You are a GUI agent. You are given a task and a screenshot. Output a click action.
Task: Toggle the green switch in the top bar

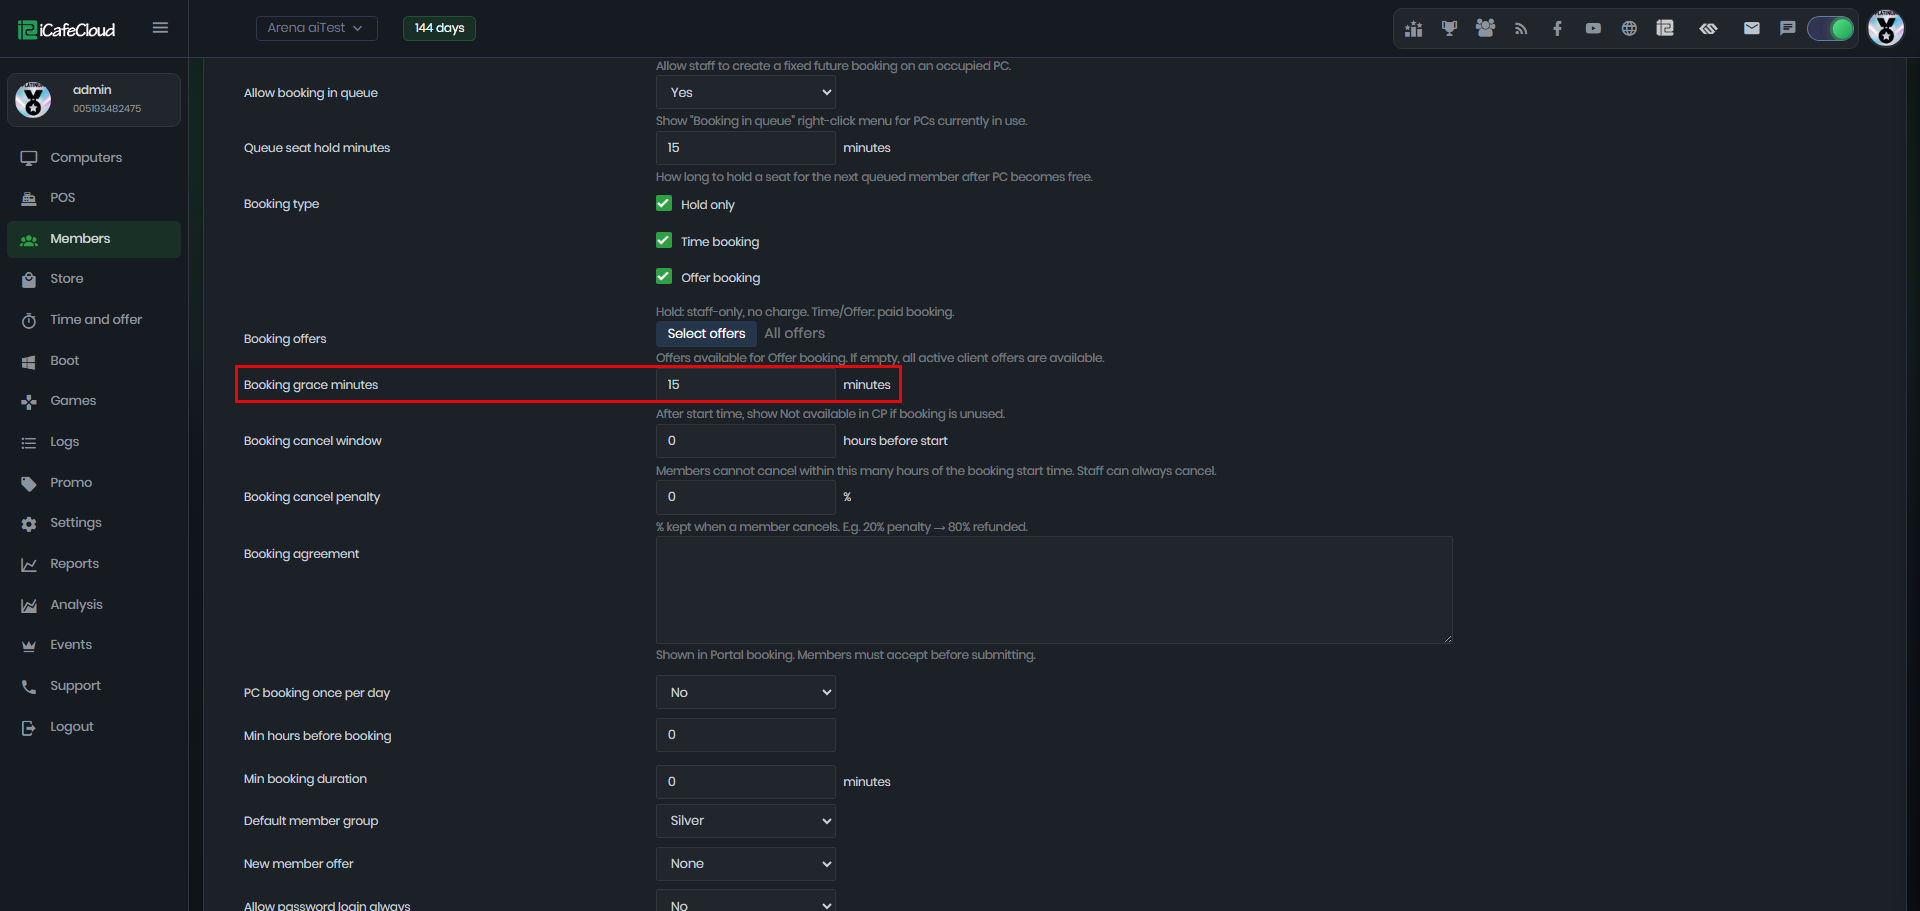tap(1831, 29)
